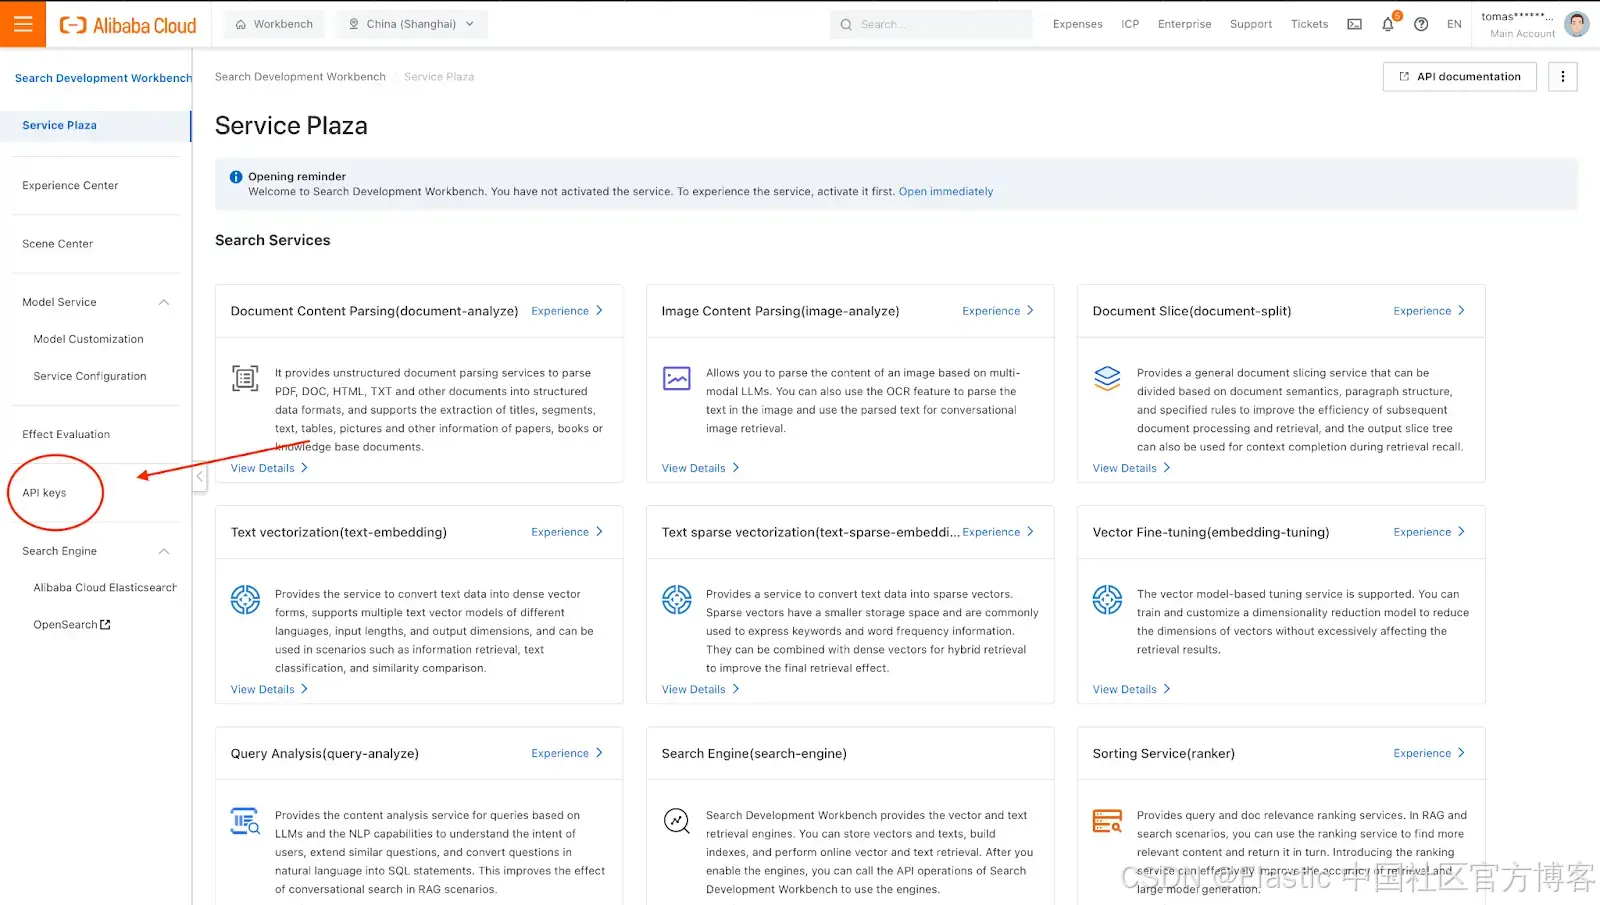Click the Document Content Parsing card icon
This screenshot has width=1600, height=905.
245,378
